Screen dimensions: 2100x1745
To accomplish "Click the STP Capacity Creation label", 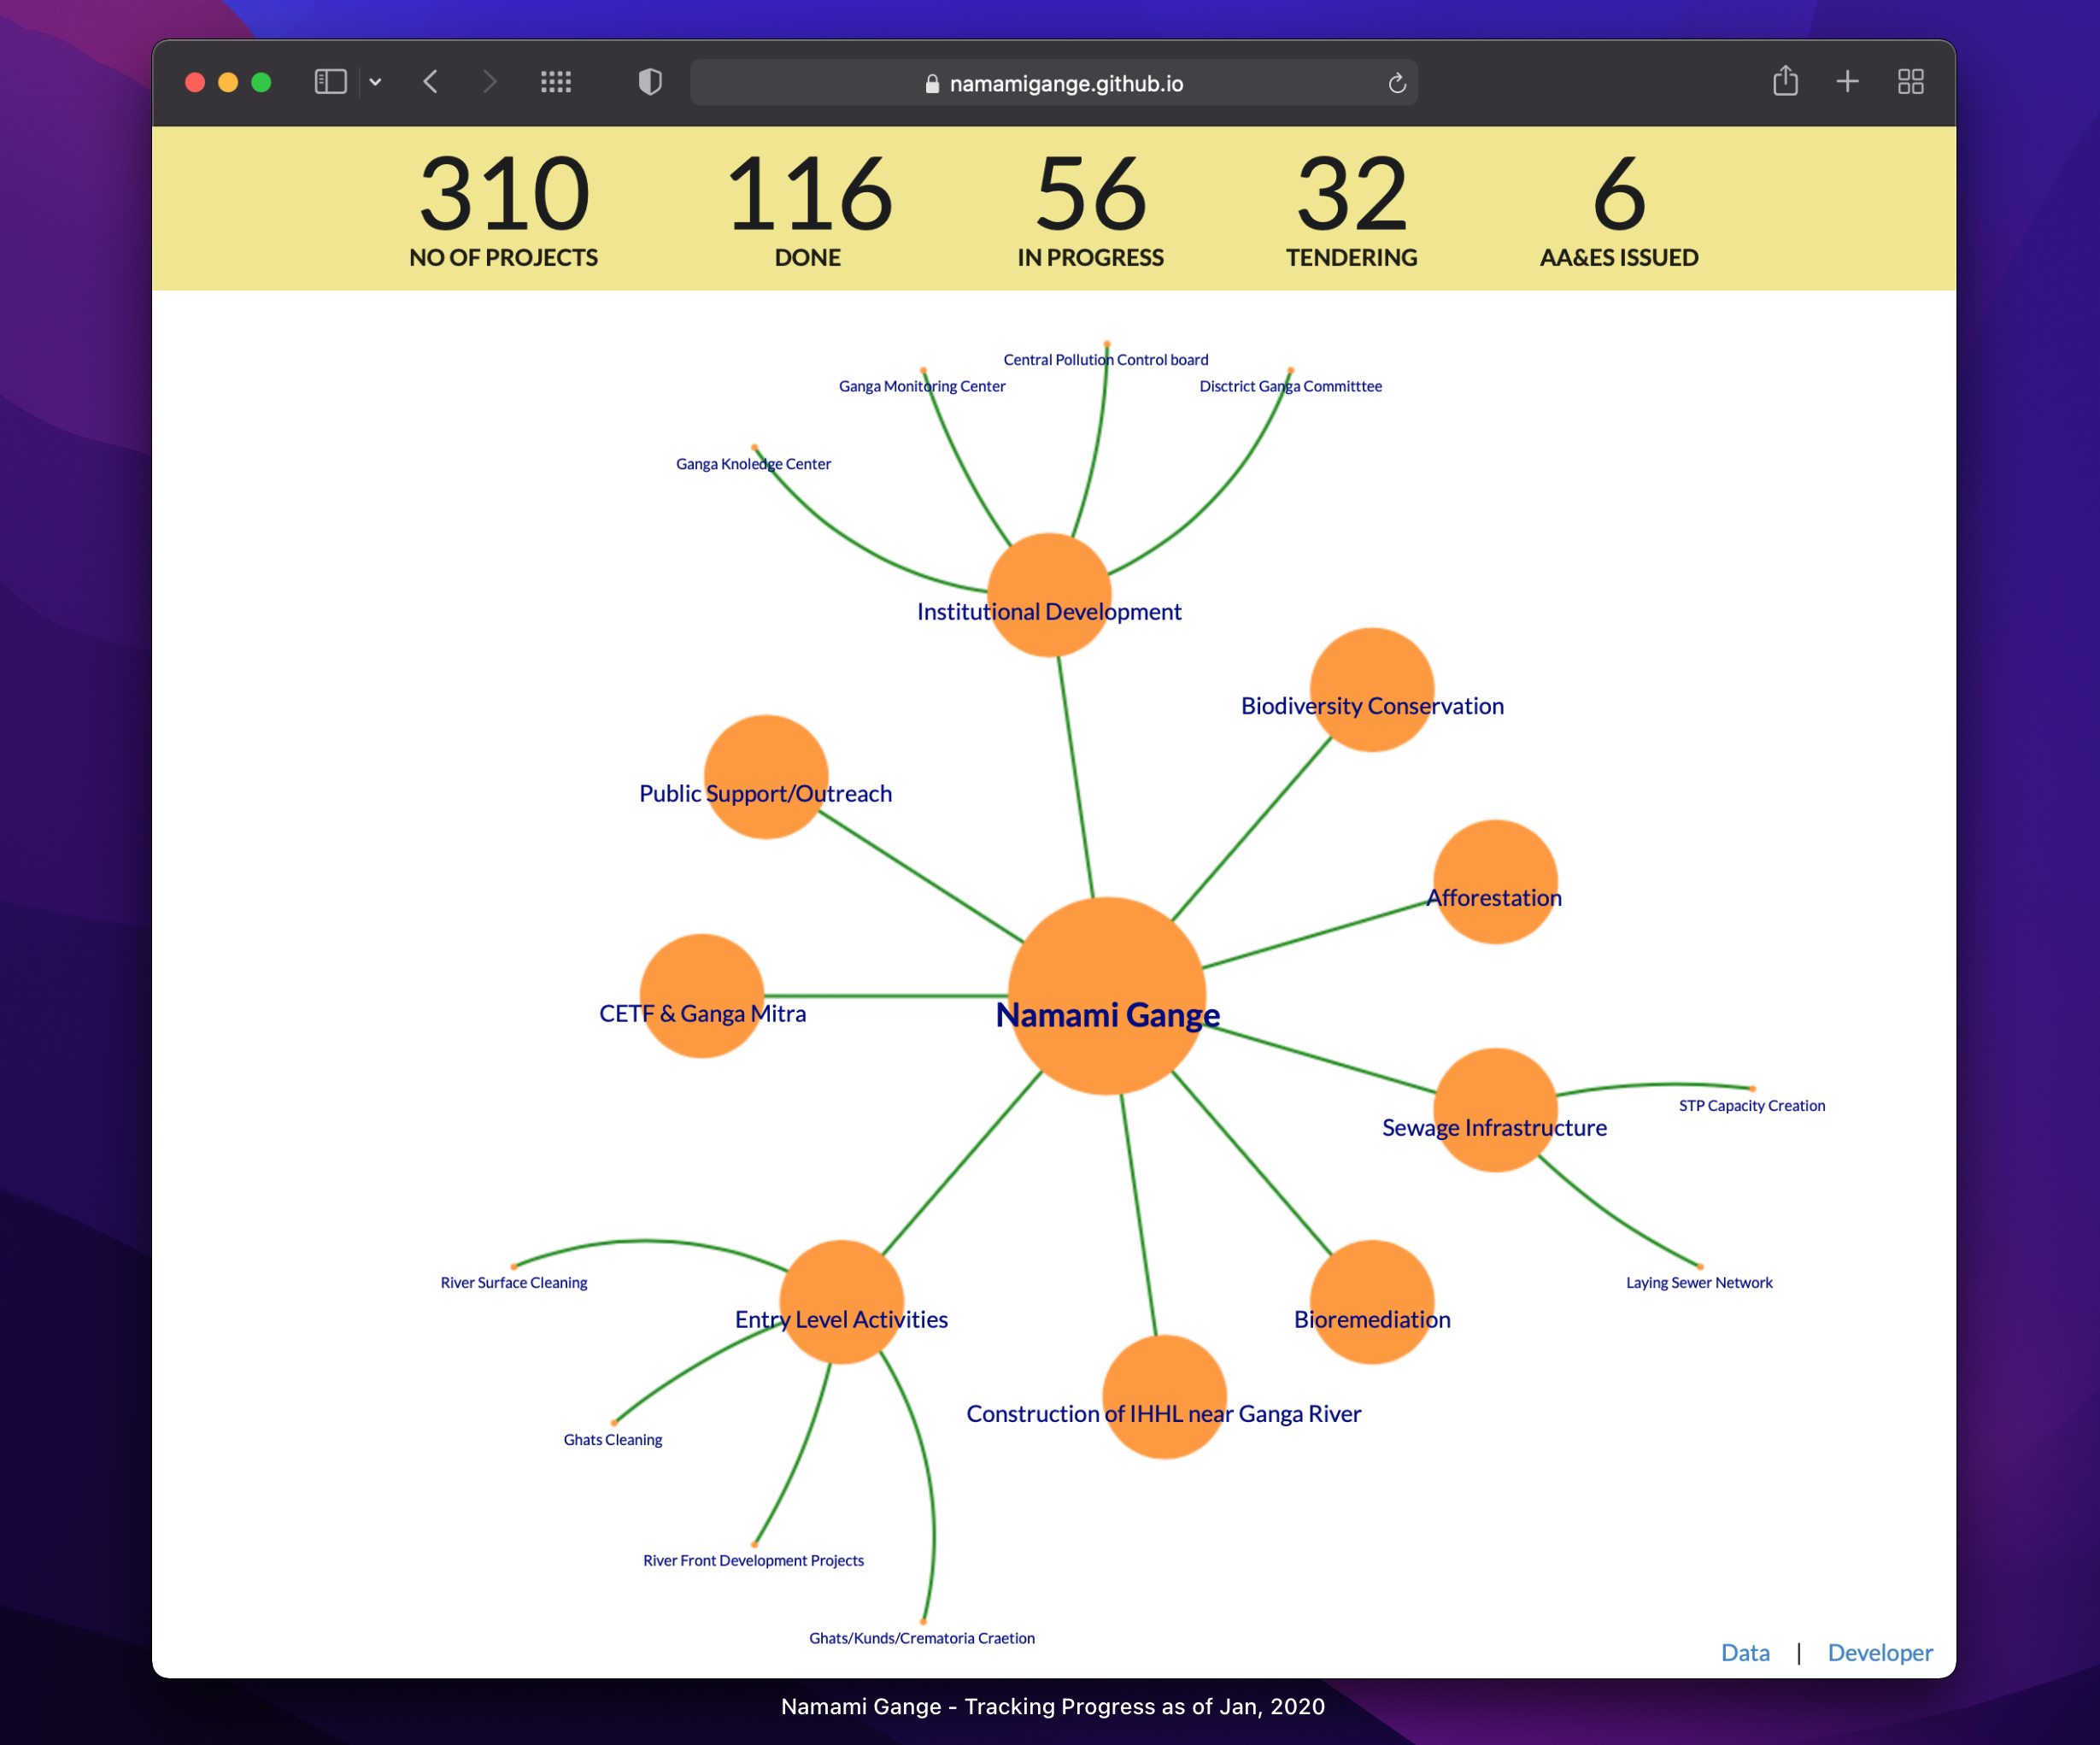I will (1751, 1106).
